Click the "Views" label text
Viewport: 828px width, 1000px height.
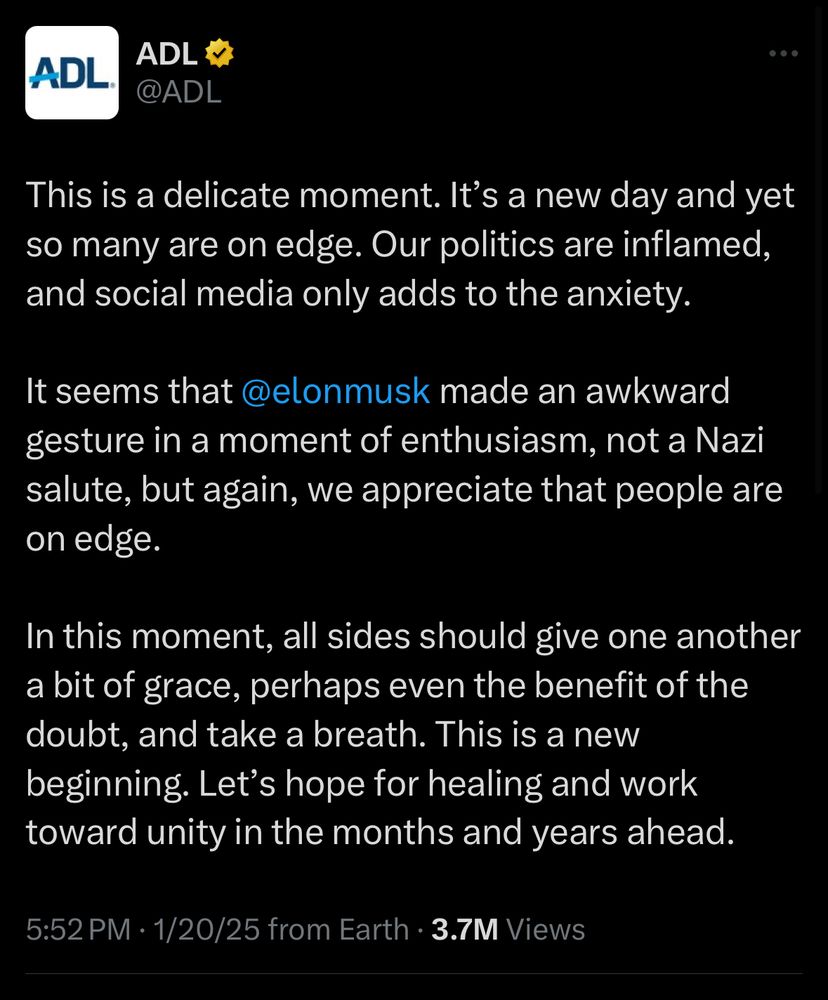coord(545,929)
